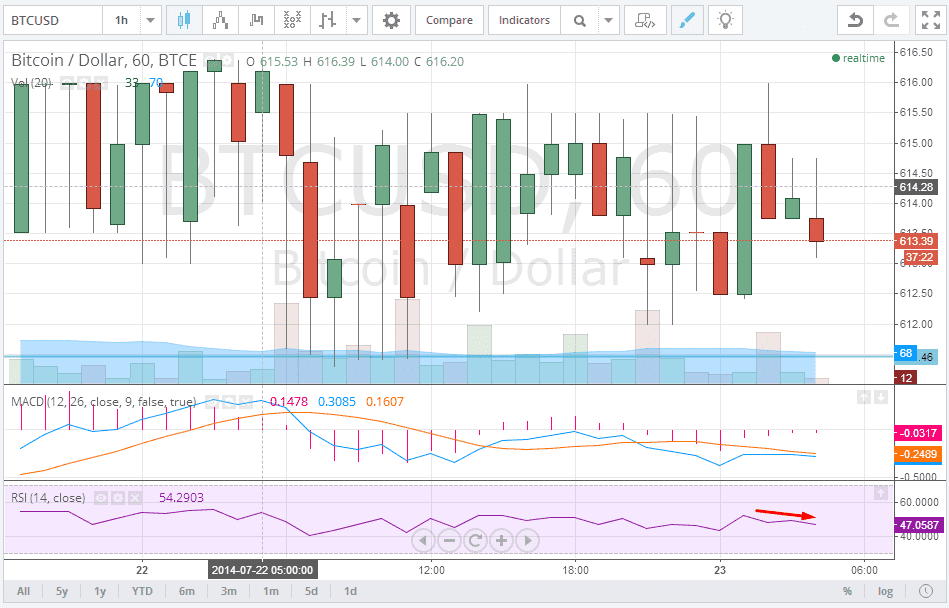Open the Indicators menu
Viewport: 949px width, 608px height.
(524, 20)
